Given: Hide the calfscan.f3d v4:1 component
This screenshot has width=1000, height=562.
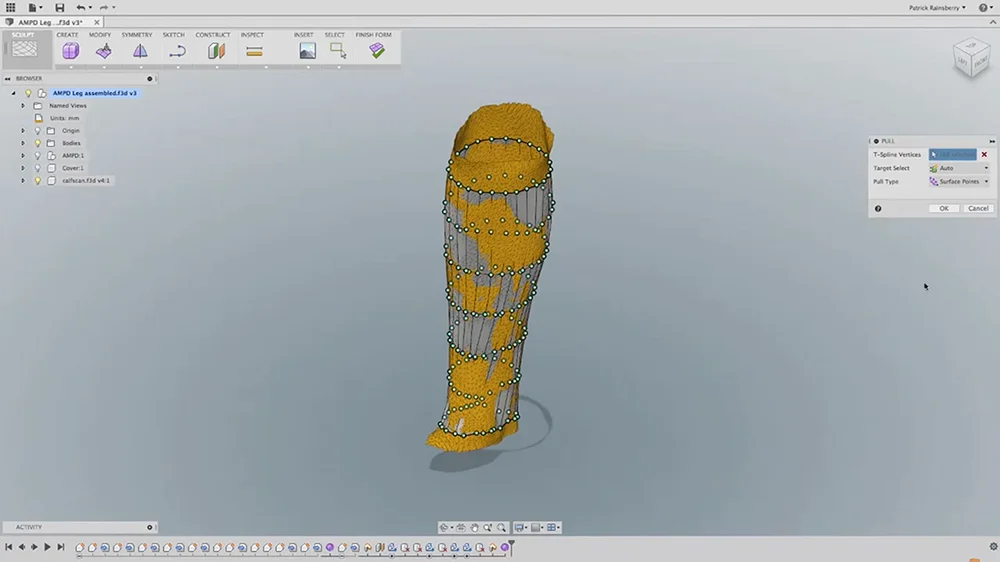Looking at the screenshot, I should pos(38,181).
